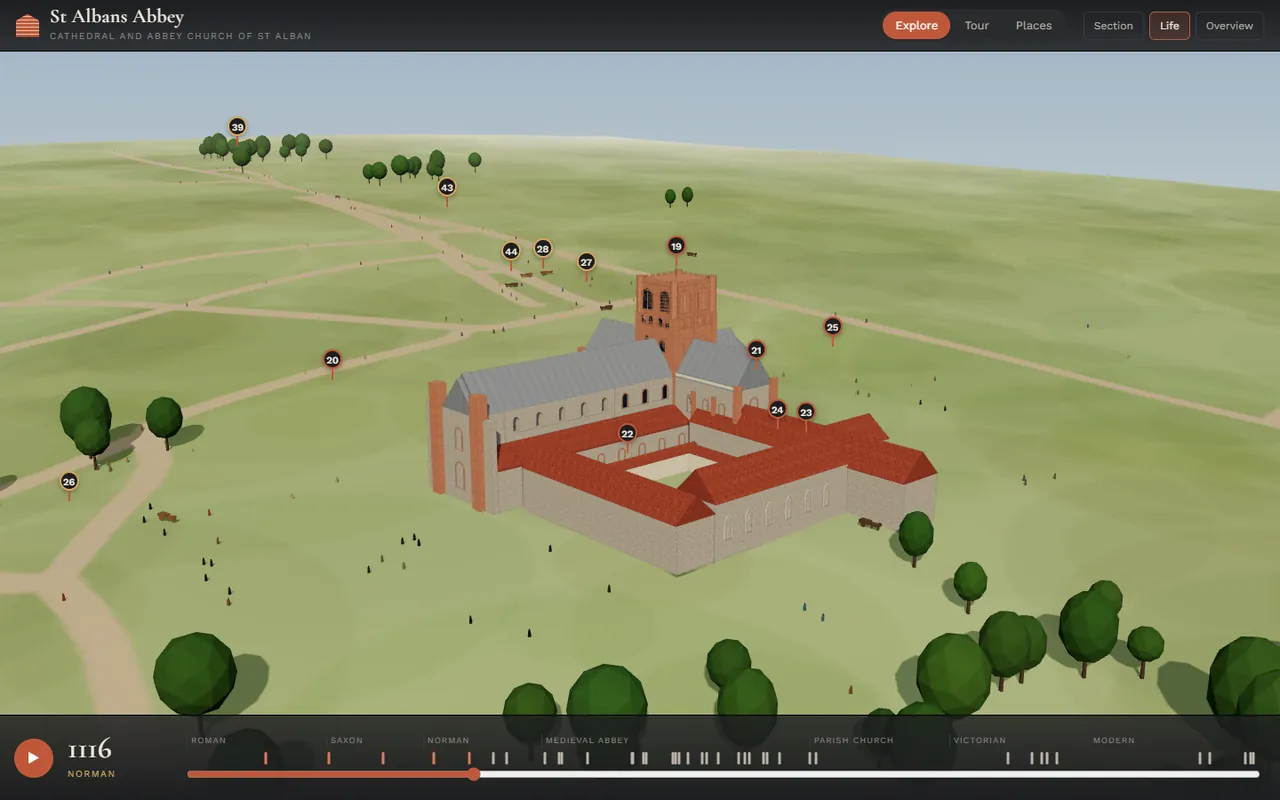Select map marker 23
1280x800 pixels.
tap(806, 412)
